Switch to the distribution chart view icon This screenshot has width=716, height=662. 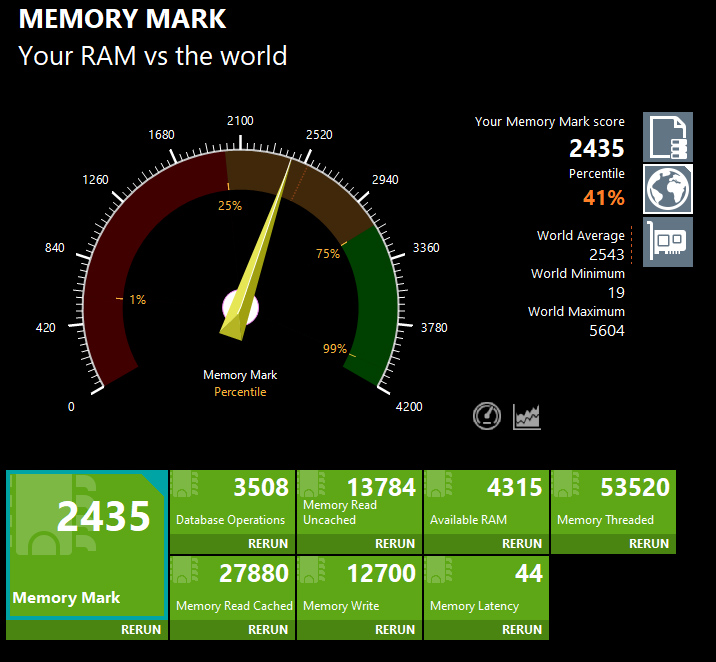[526, 416]
